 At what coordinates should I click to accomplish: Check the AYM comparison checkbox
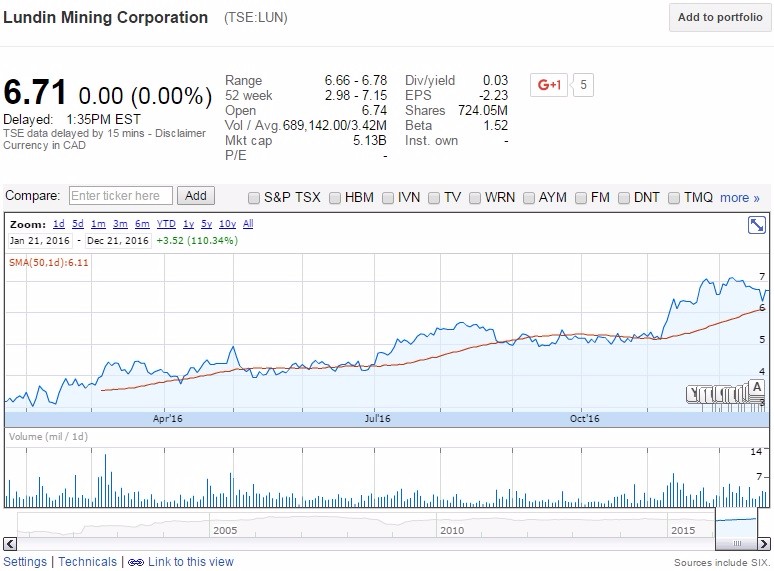pyautogui.click(x=529, y=198)
